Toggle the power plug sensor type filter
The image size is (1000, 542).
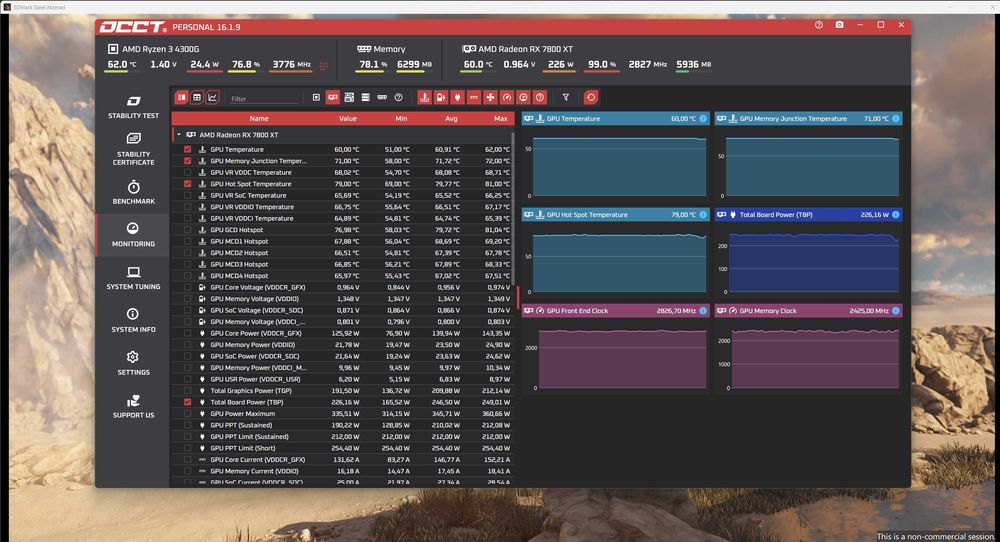click(457, 98)
